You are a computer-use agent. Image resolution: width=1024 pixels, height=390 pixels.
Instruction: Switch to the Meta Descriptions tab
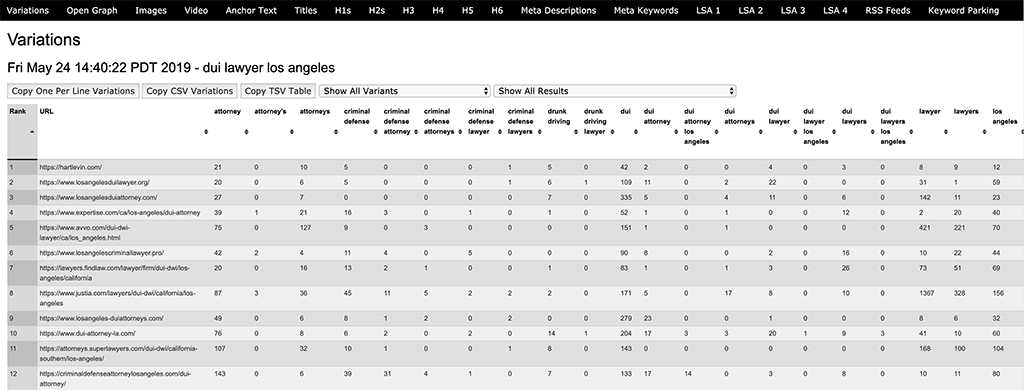[558, 10]
